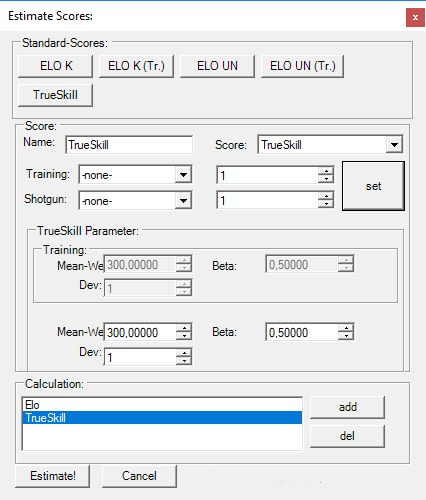The width and height of the screenshot is (426, 500).
Task: Click the ELO K (Tr.) button
Action: click(x=136, y=66)
